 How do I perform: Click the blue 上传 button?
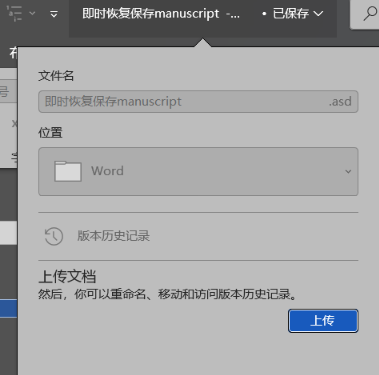(x=323, y=321)
